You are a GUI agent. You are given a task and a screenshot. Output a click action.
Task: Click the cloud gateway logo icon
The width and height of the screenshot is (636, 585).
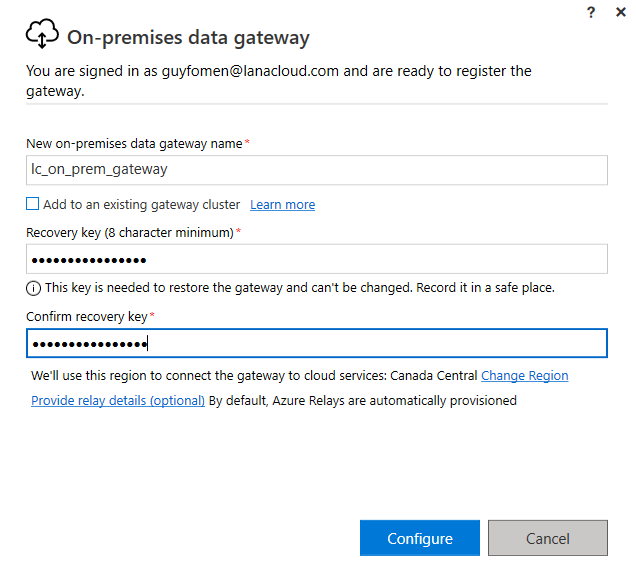point(42,34)
